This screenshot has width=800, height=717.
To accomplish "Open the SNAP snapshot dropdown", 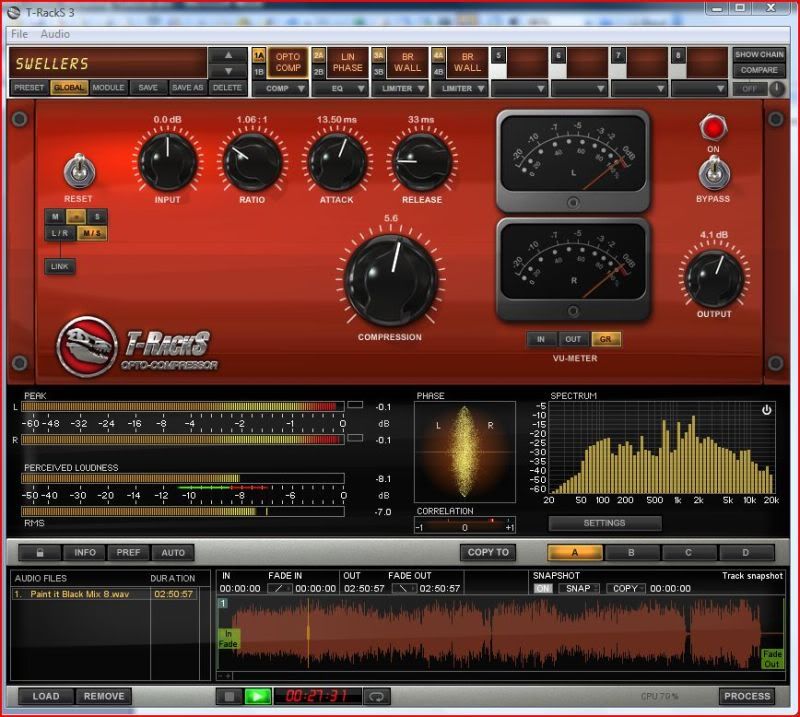I will (581, 588).
